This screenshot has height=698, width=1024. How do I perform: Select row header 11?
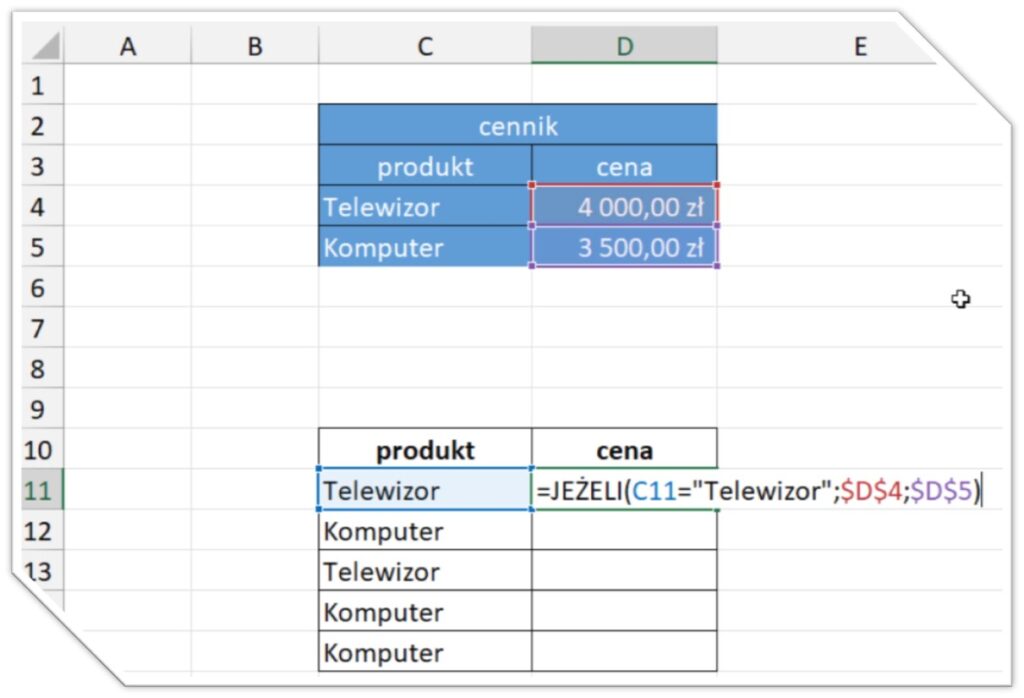[40, 491]
